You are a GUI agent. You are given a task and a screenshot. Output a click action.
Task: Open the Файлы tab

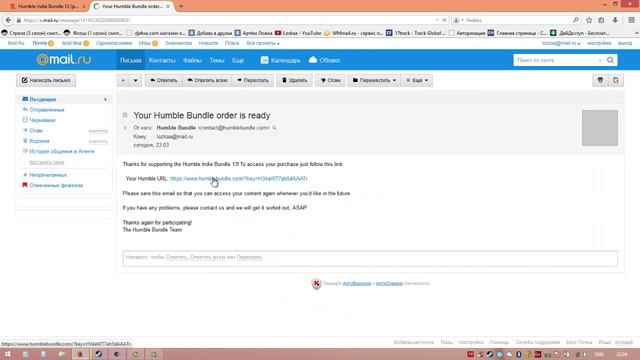coord(192,60)
